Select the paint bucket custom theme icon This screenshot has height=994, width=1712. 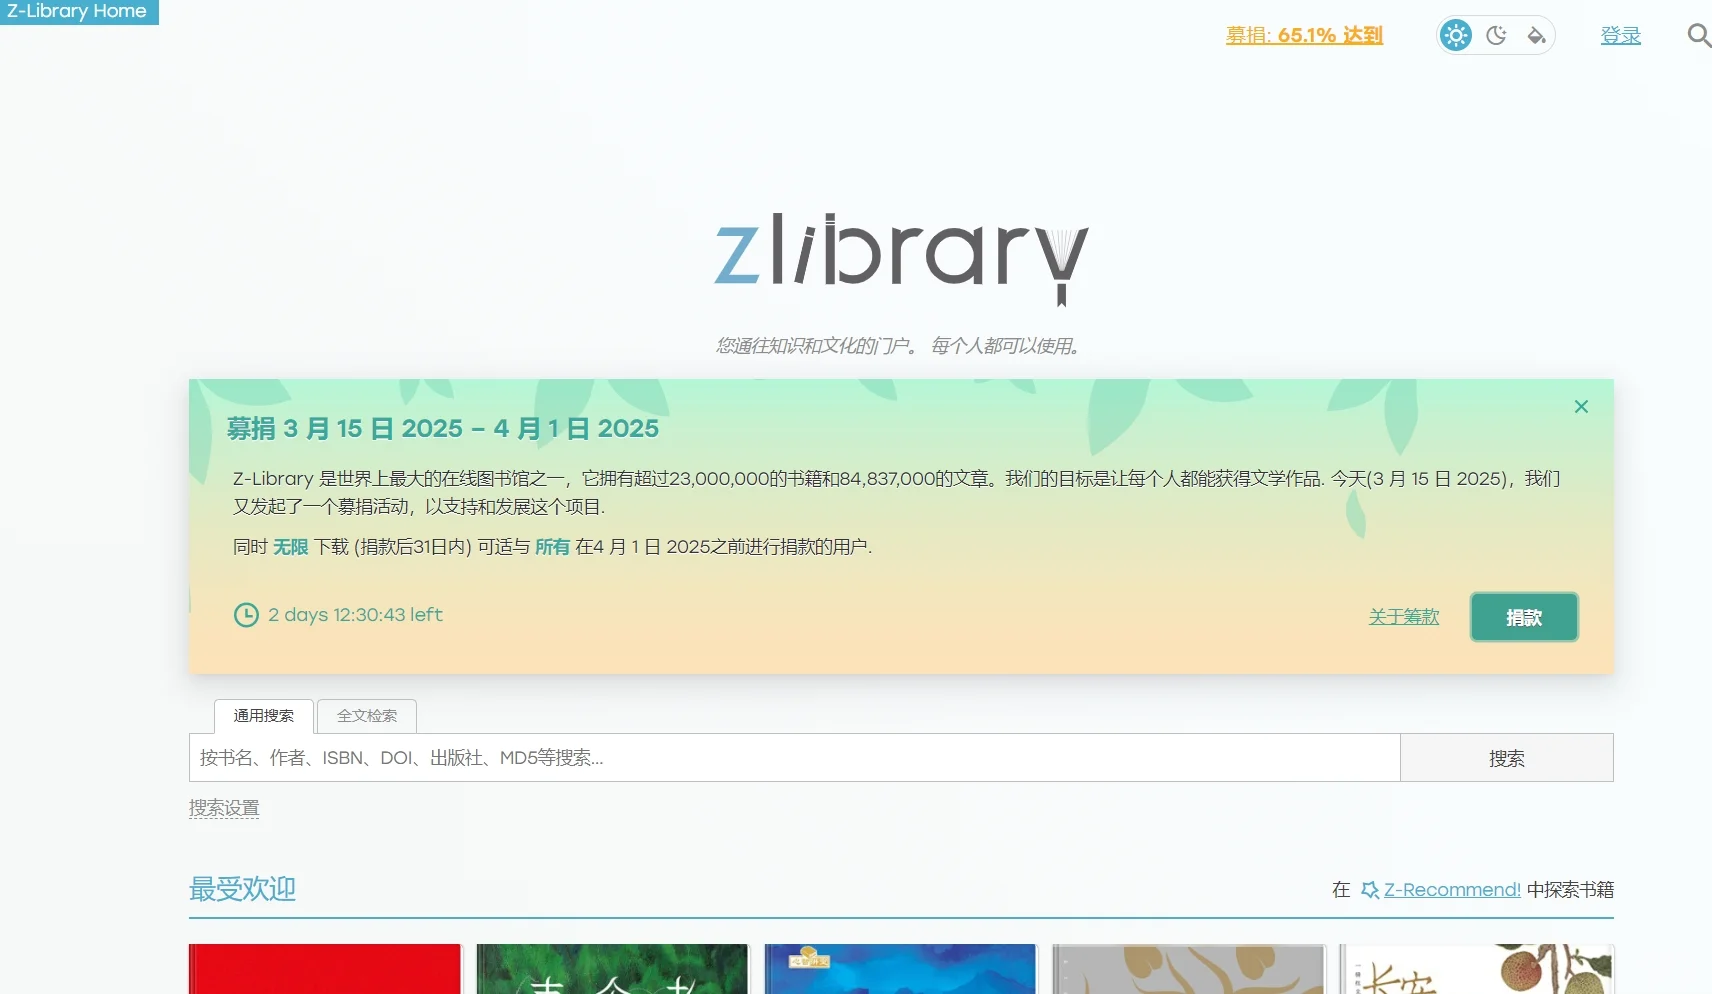(1536, 36)
